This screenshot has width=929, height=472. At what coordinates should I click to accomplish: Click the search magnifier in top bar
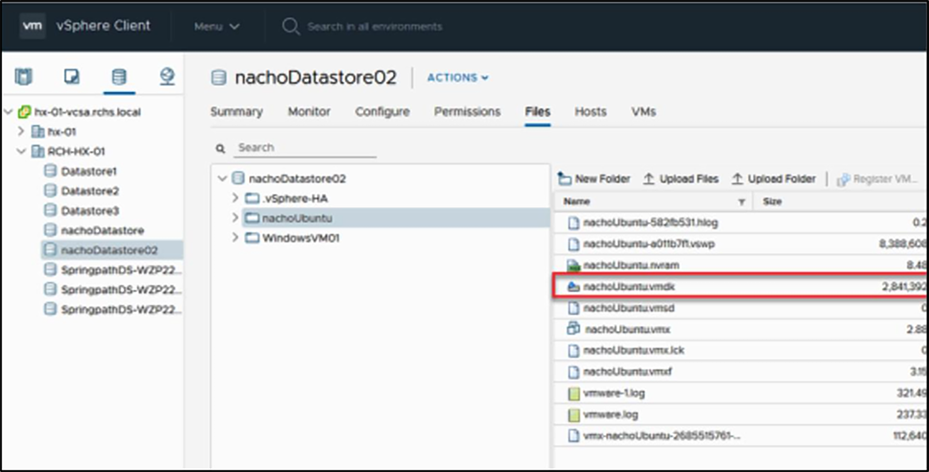(290, 26)
